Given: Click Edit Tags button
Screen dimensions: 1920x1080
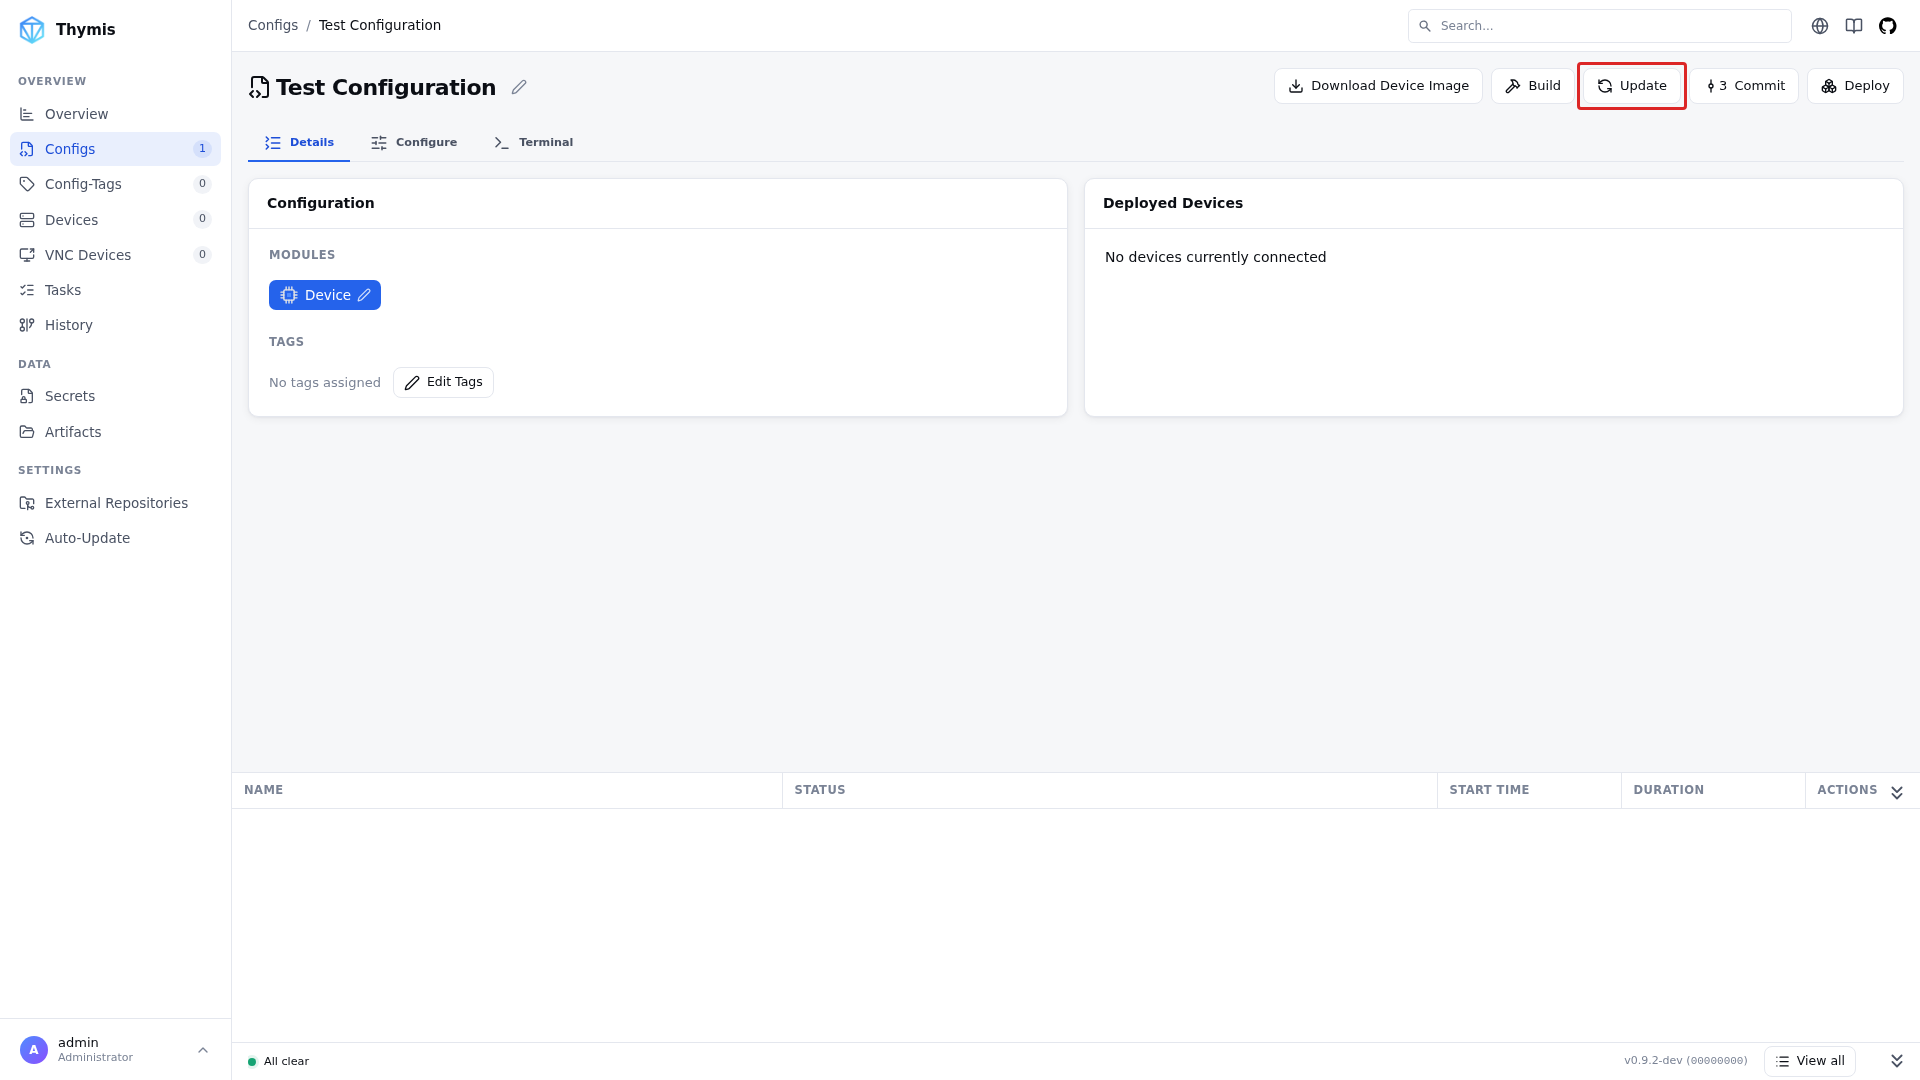Looking at the screenshot, I should click(x=443, y=382).
